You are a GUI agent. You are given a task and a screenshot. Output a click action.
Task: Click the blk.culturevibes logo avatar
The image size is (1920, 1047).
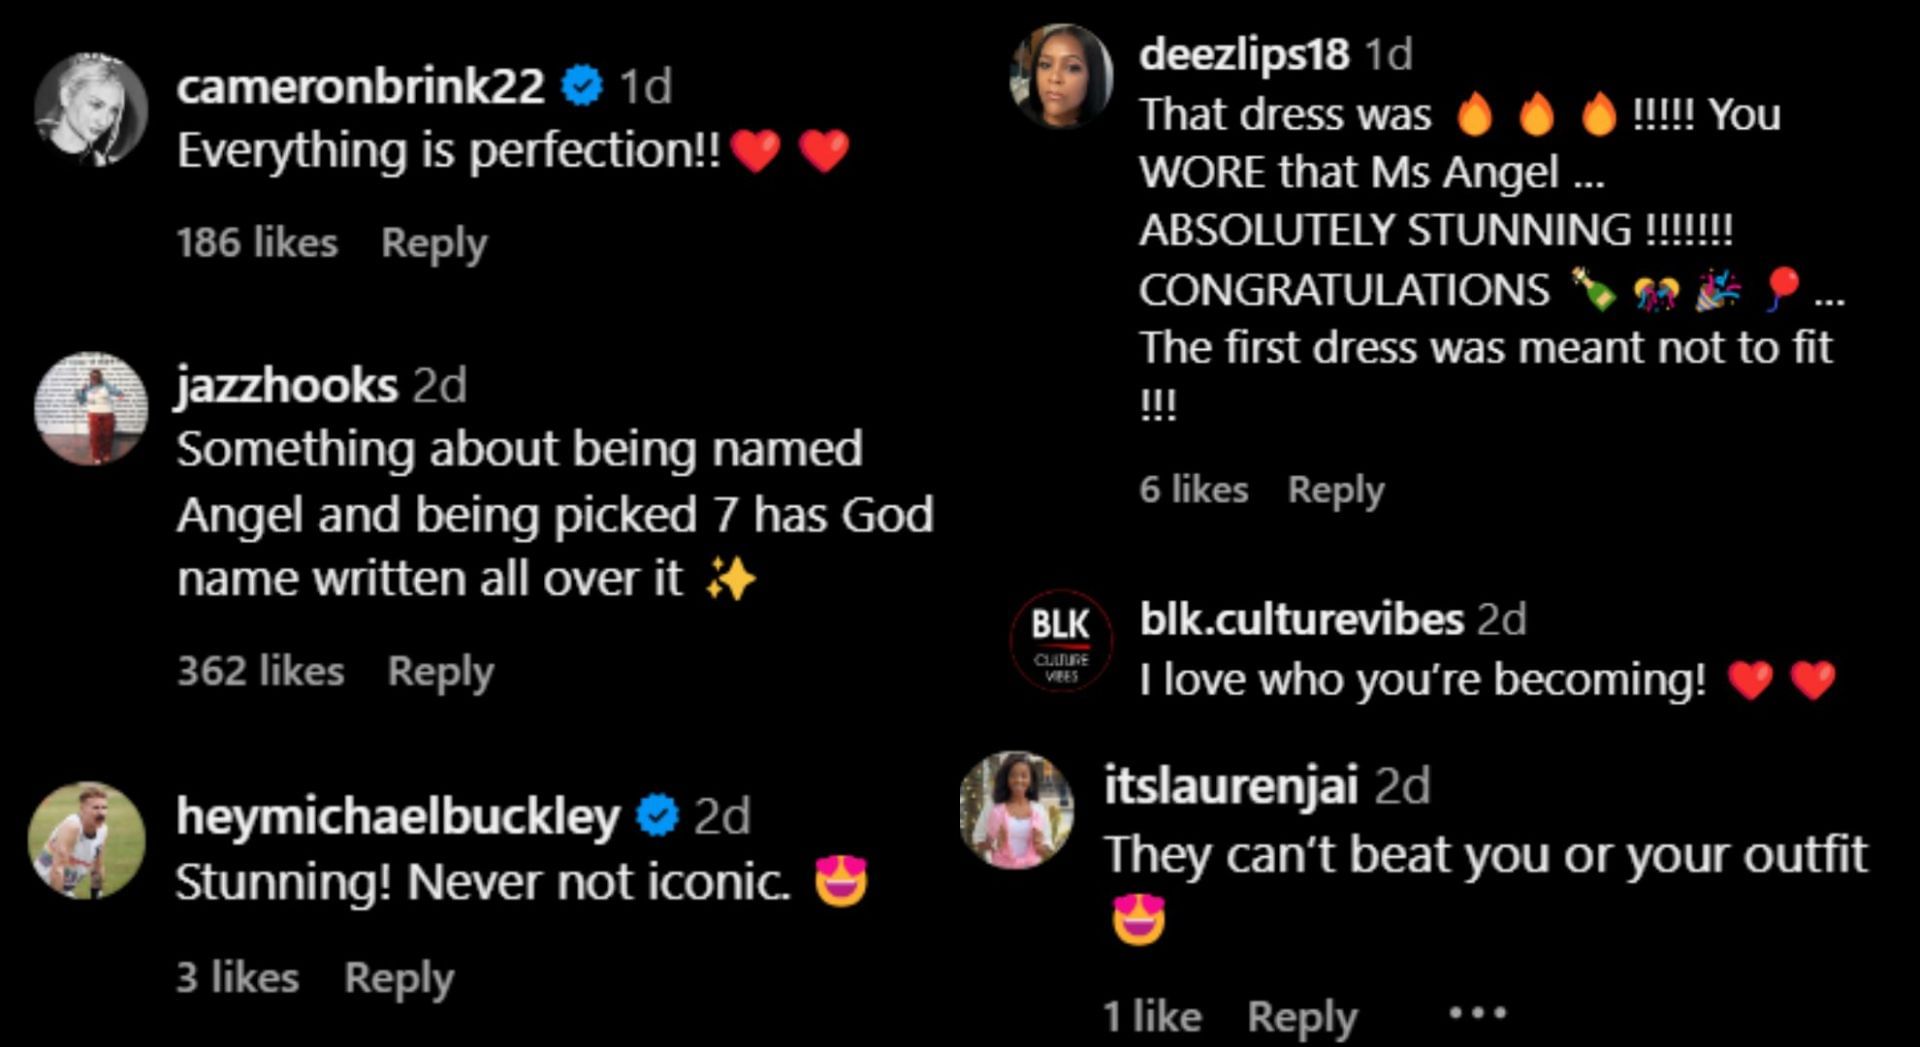1061,641
